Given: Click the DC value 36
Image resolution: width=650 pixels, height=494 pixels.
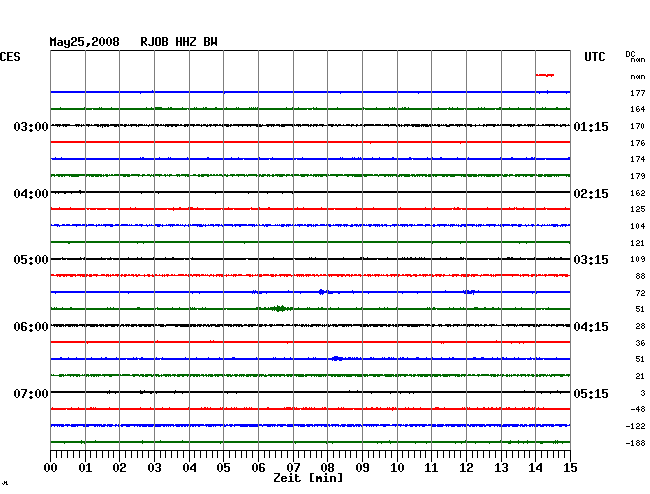Looking at the screenshot, I should pyautogui.click(x=640, y=343).
